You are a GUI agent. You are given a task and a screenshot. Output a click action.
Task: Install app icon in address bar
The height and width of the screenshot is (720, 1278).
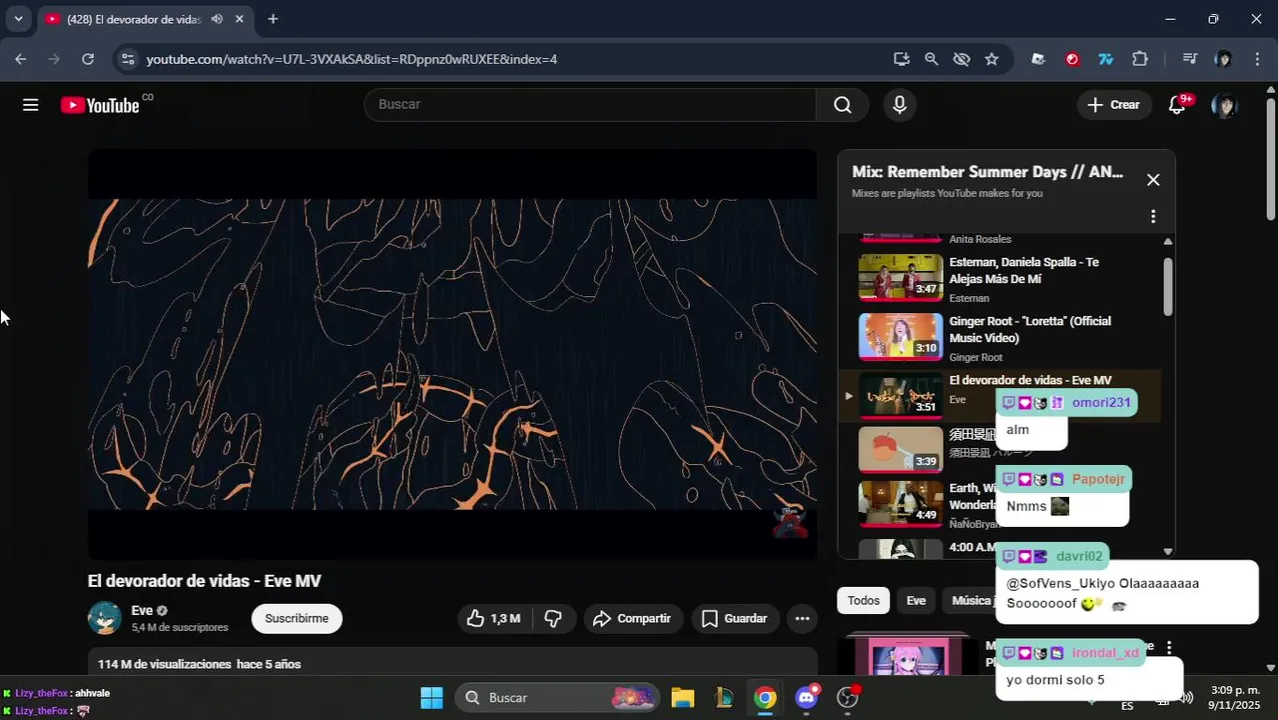point(901,59)
